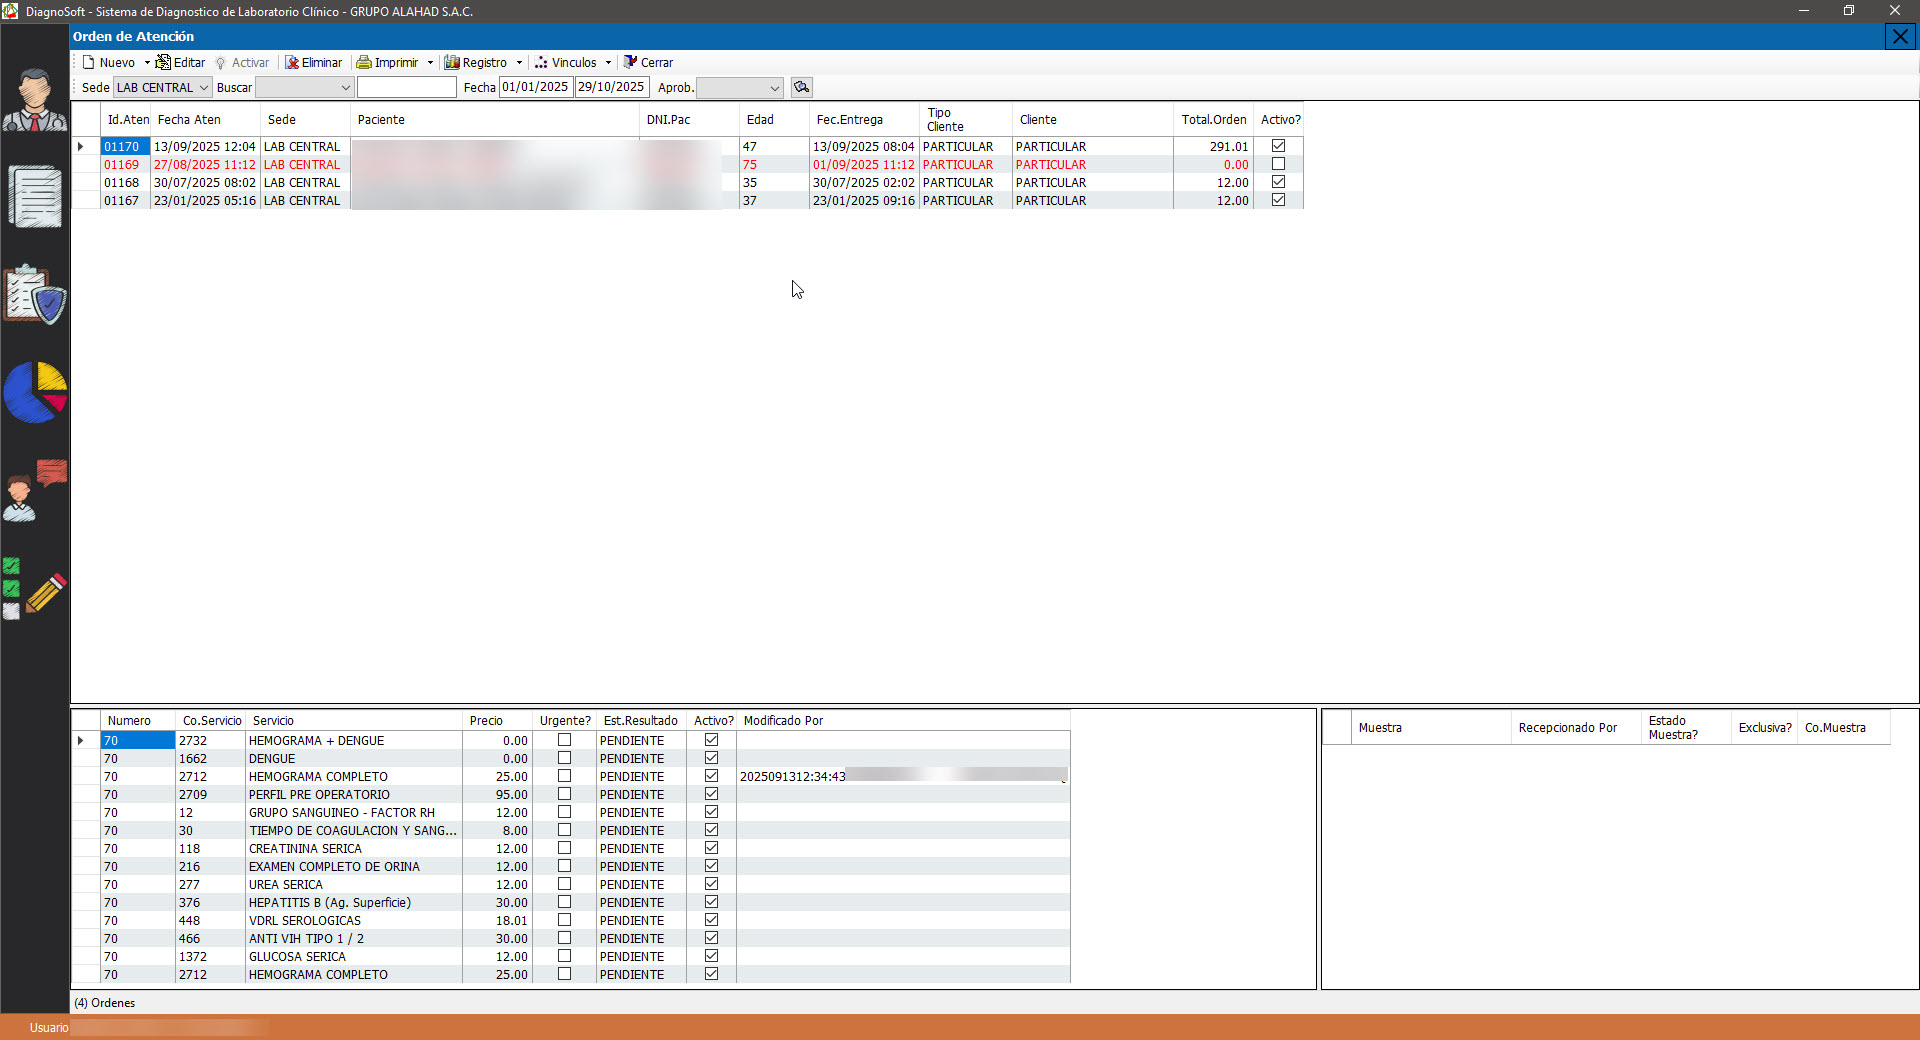Open the Sede LAB CENTRAL dropdown
The height and width of the screenshot is (1040, 1920).
162,88
